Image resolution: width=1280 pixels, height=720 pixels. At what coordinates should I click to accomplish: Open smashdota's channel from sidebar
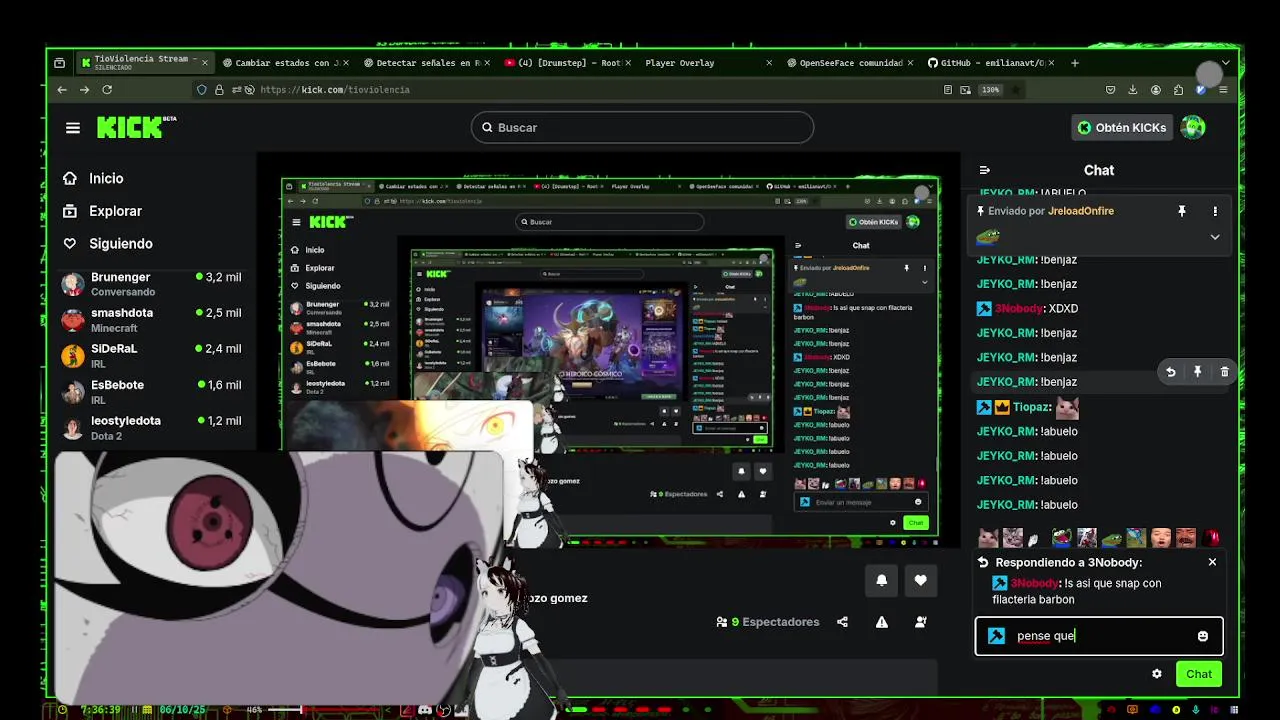click(152, 320)
